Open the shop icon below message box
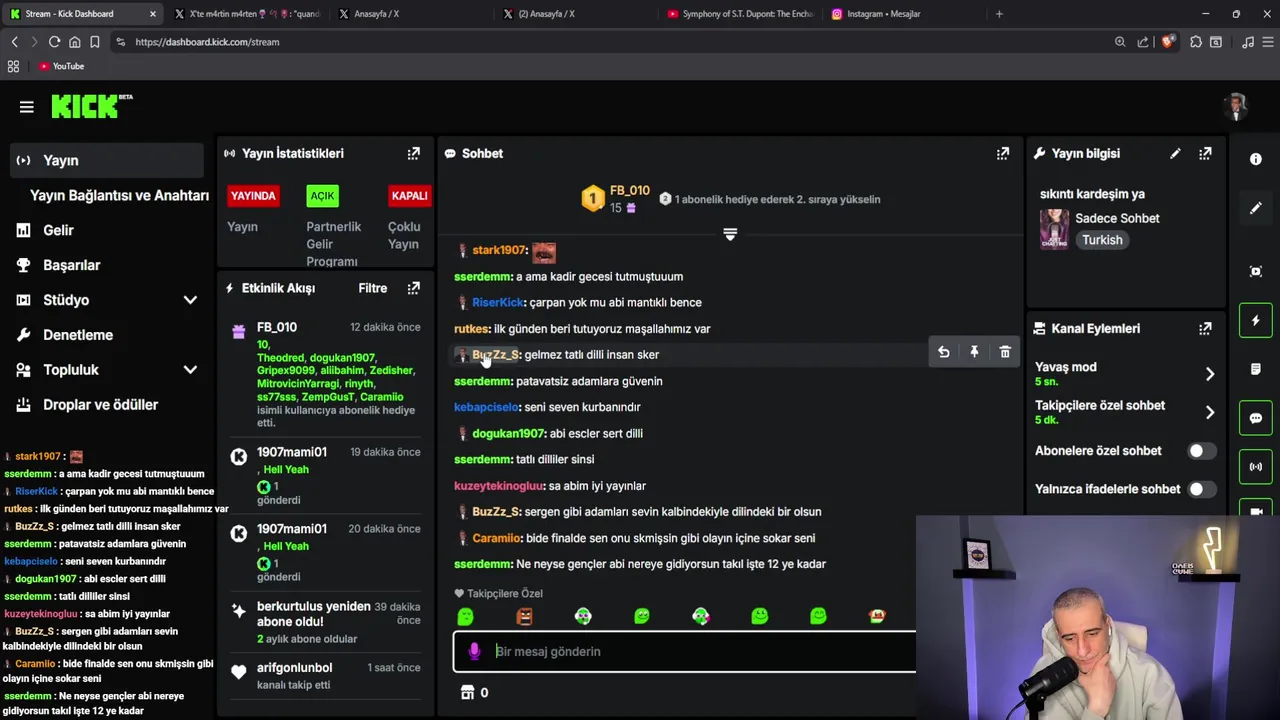The image size is (1280, 720). [x=467, y=692]
